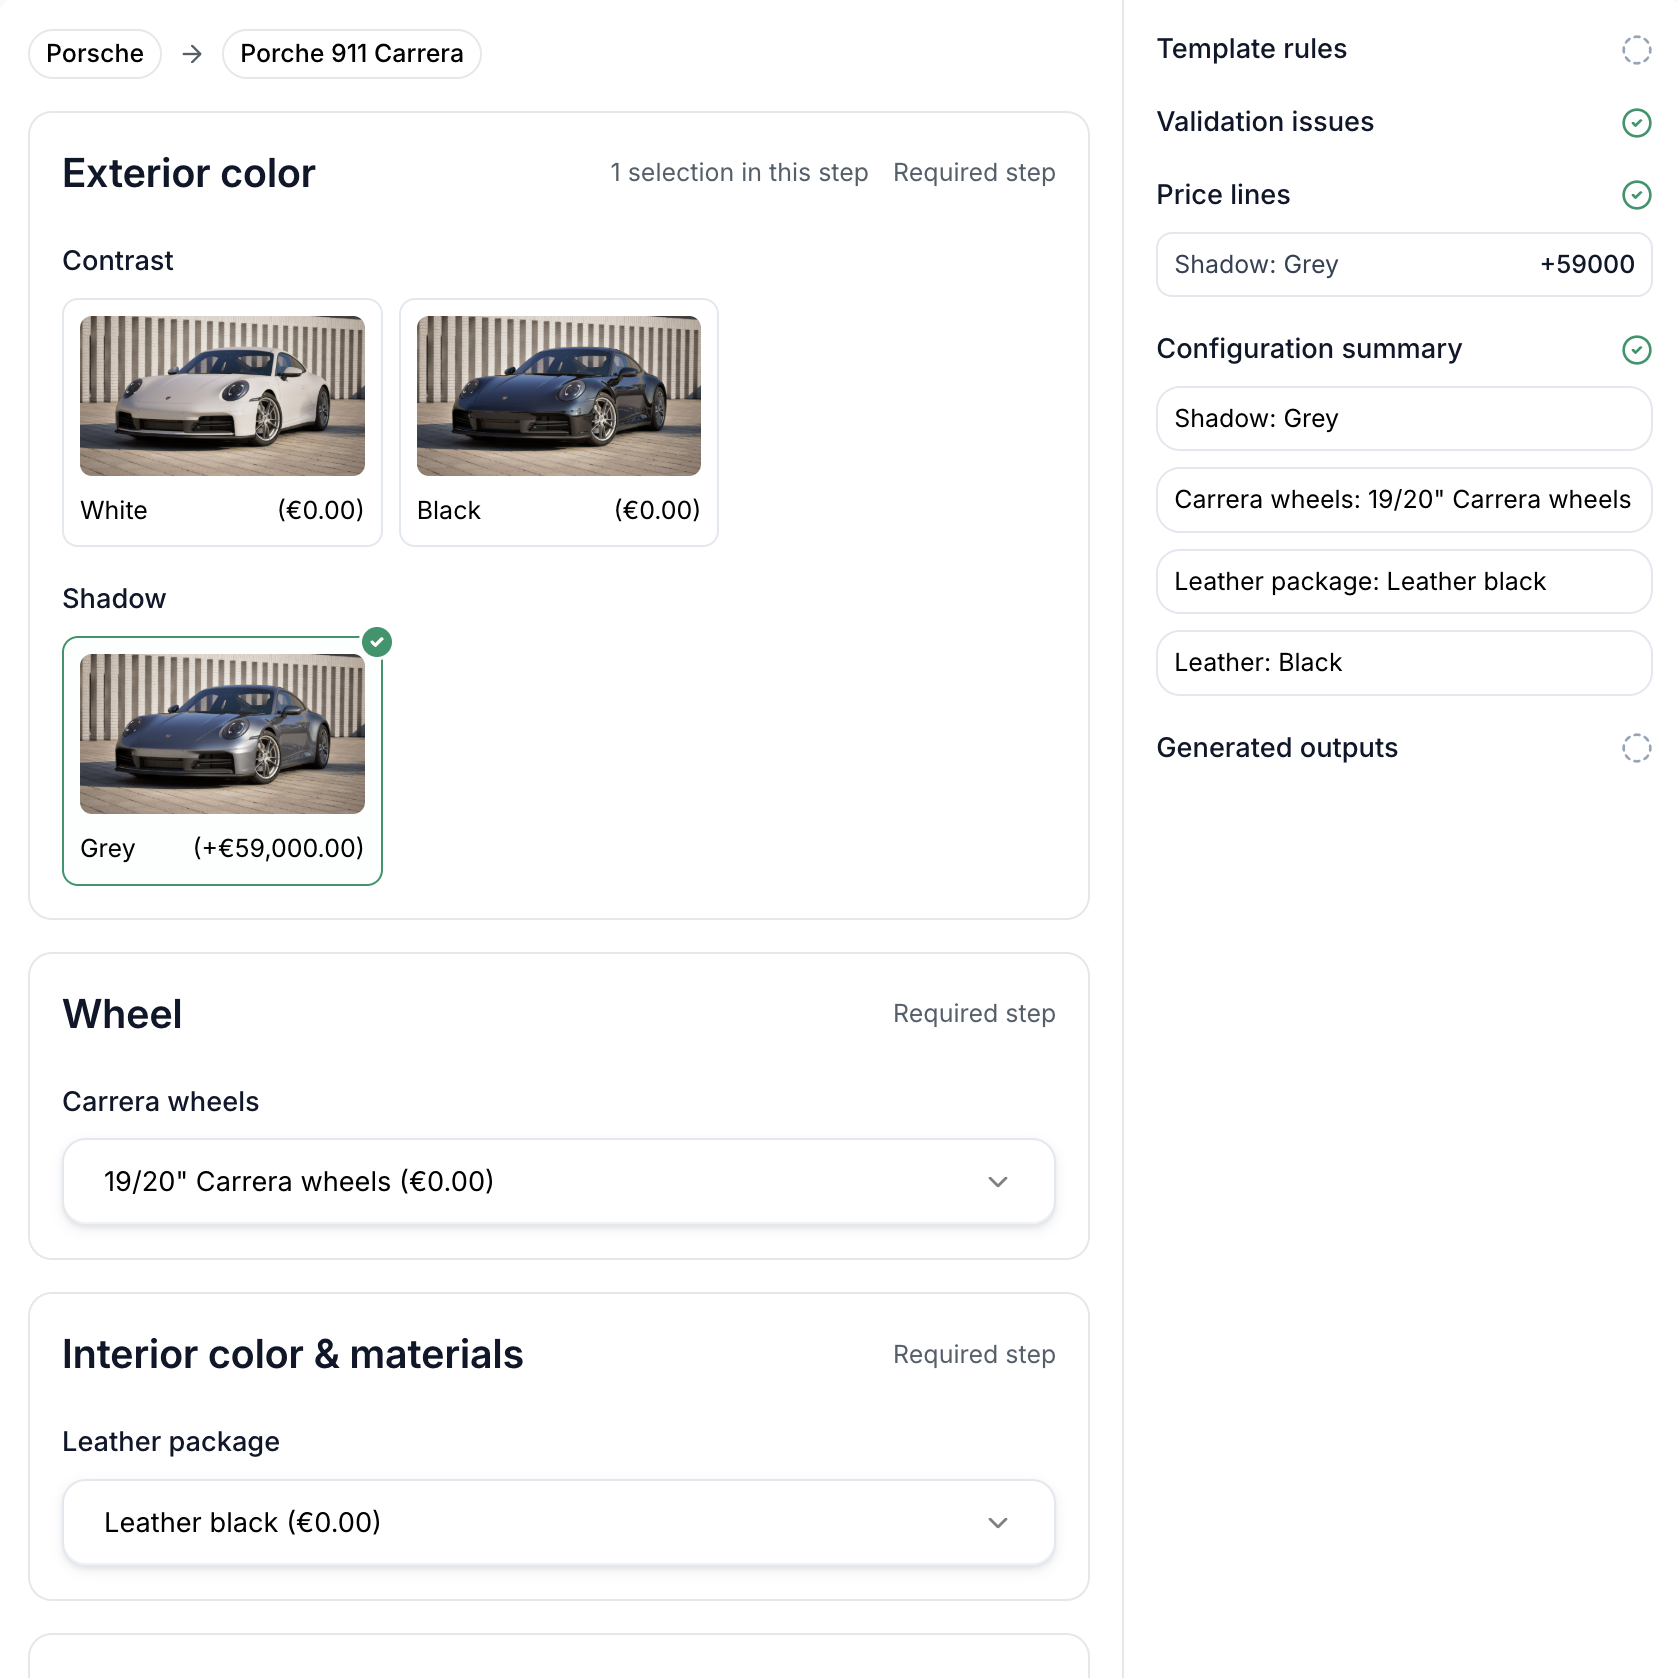1678x1678 pixels.
Task: Expand the Validation issues section
Action: coord(1404,122)
